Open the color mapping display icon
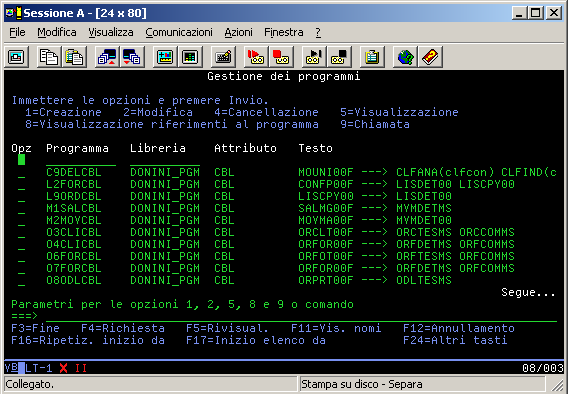This screenshot has height=394, width=568. coord(190,57)
